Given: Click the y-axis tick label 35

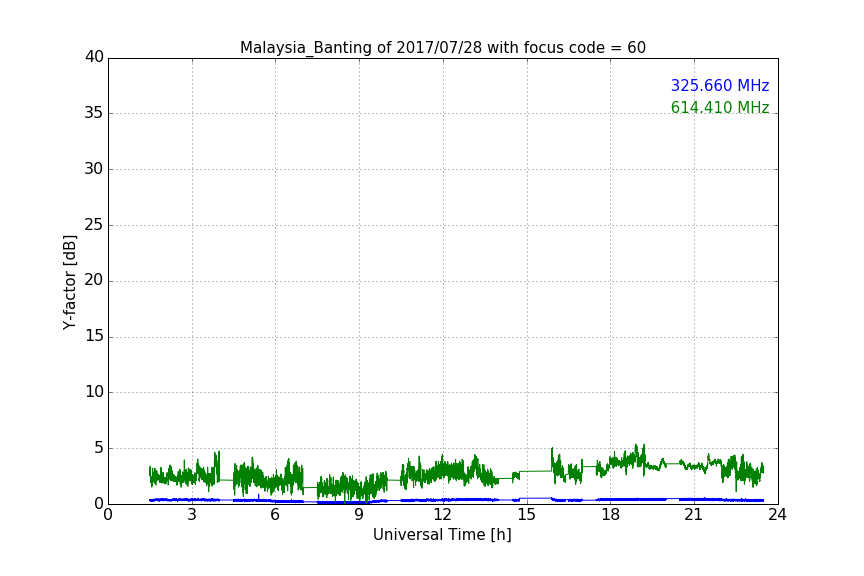Looking at the screenshot, I should click(x=94, y=113).
